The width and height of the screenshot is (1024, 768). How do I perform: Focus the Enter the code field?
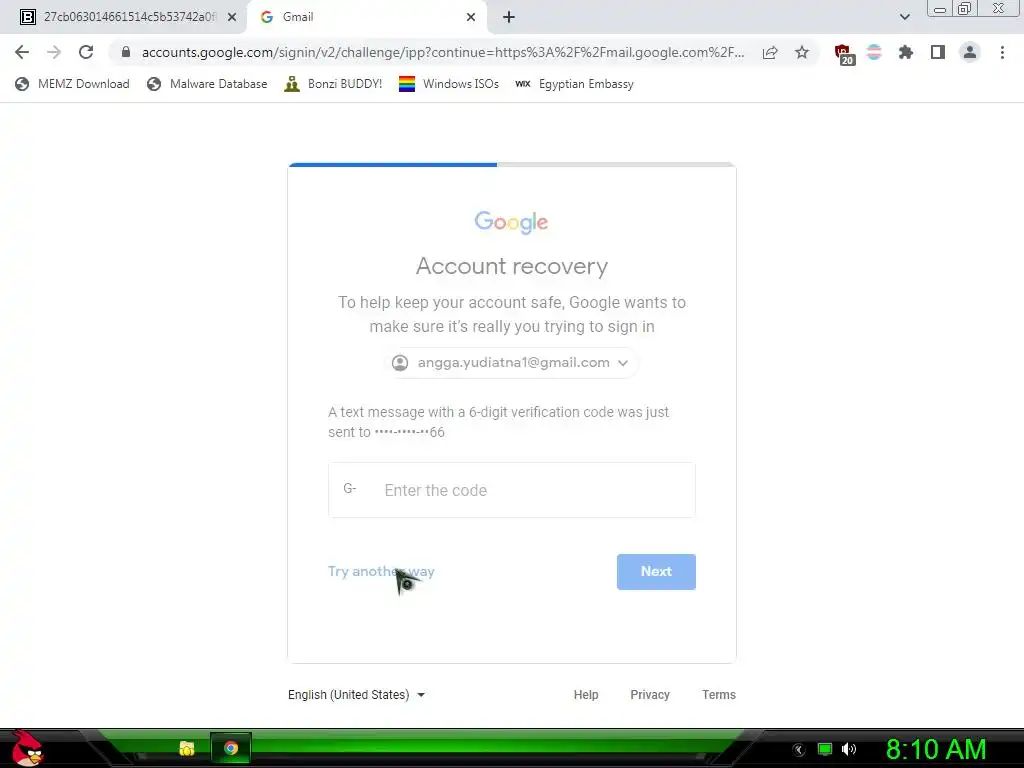click(x=511, y=490)
